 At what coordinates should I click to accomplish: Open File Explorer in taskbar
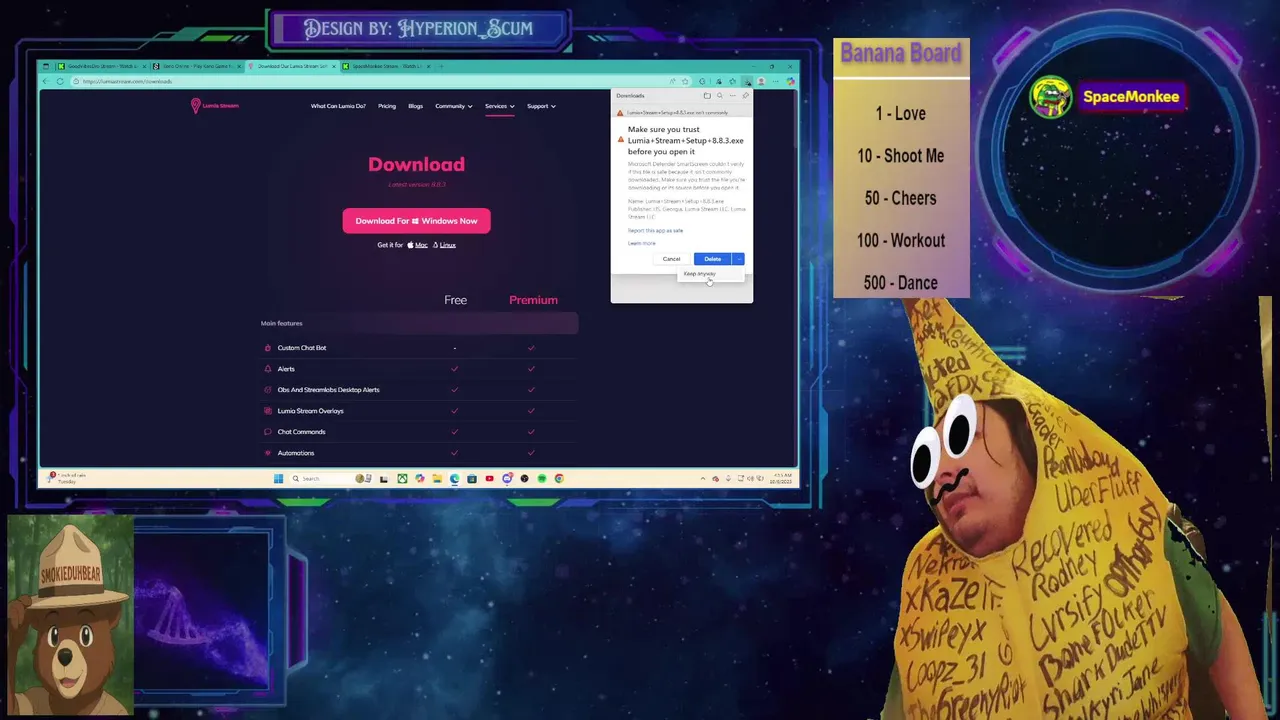(x=437, y=479)
